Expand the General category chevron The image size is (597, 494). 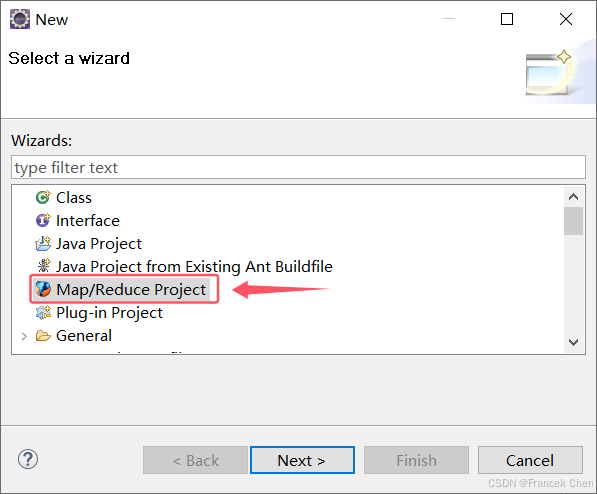[x=24, y=336]
